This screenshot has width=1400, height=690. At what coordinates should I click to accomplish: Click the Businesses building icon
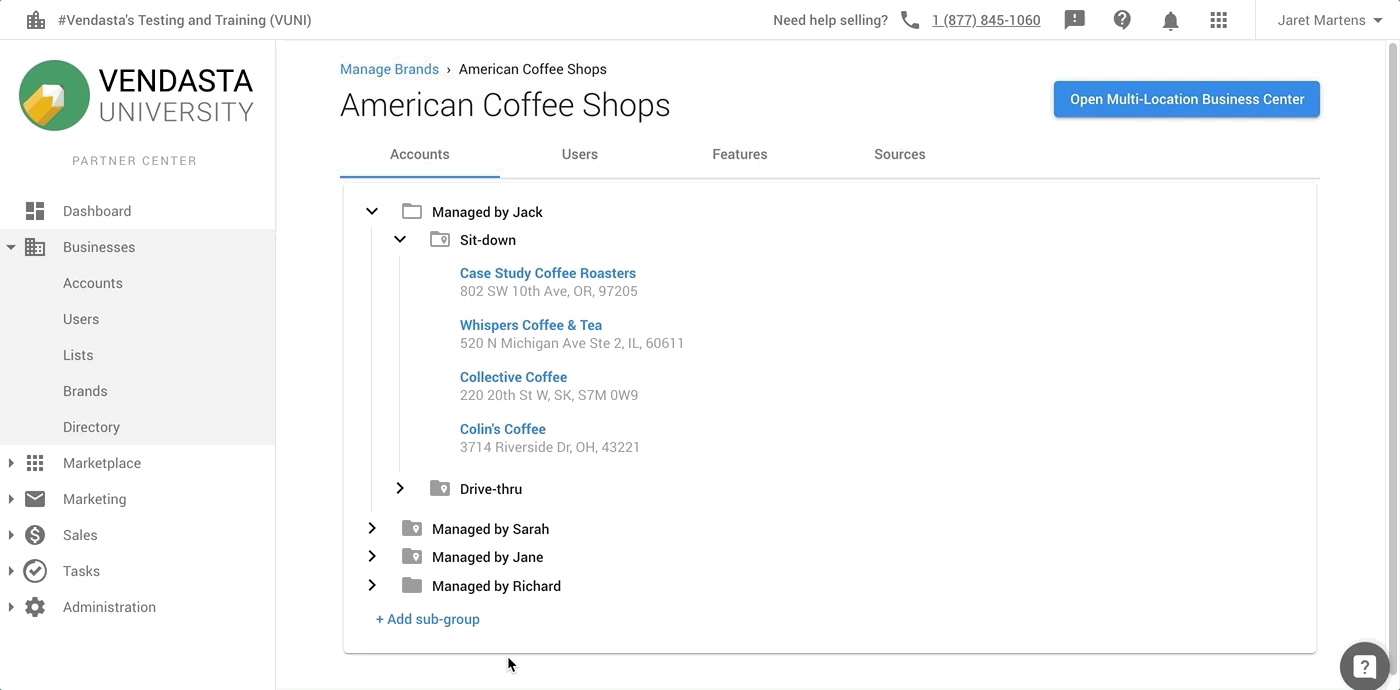[x=35, y=247]
